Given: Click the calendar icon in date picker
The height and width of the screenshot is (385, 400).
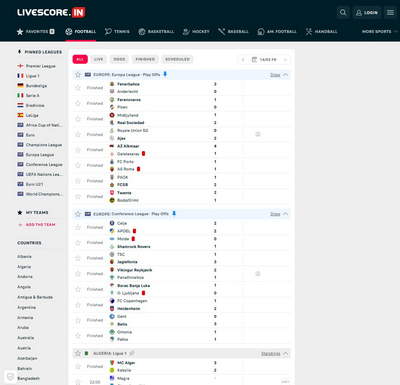Looking at the screenshot, I should click(254, 59).
